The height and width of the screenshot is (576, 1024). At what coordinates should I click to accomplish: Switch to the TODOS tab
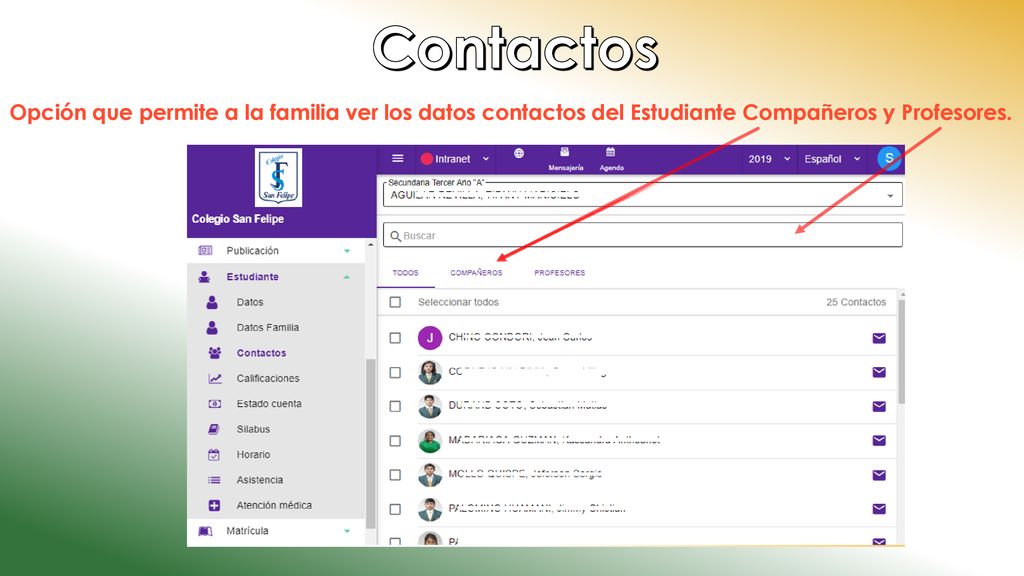(x=406, y=273)
